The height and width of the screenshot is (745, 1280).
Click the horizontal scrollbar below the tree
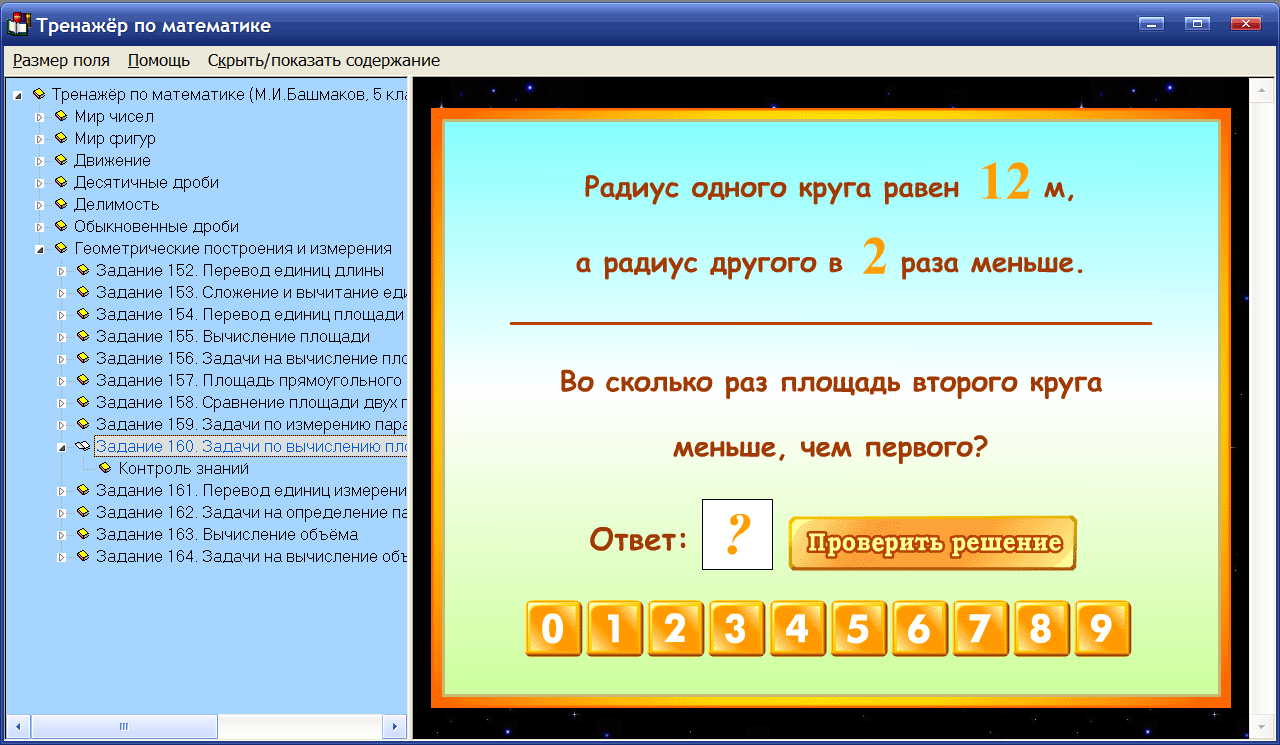click(123, 726)
